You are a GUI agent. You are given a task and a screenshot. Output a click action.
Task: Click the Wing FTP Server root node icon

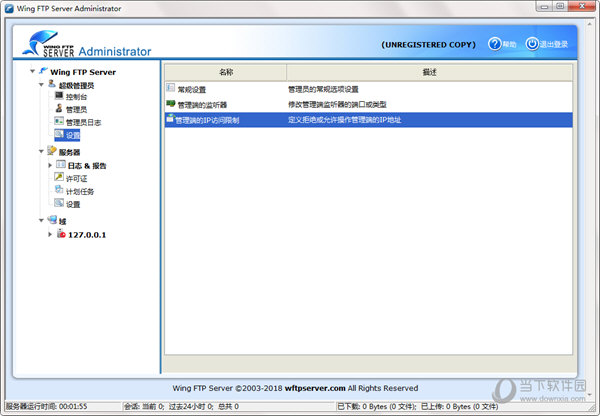pyautogui.click(x=43, y=71)
